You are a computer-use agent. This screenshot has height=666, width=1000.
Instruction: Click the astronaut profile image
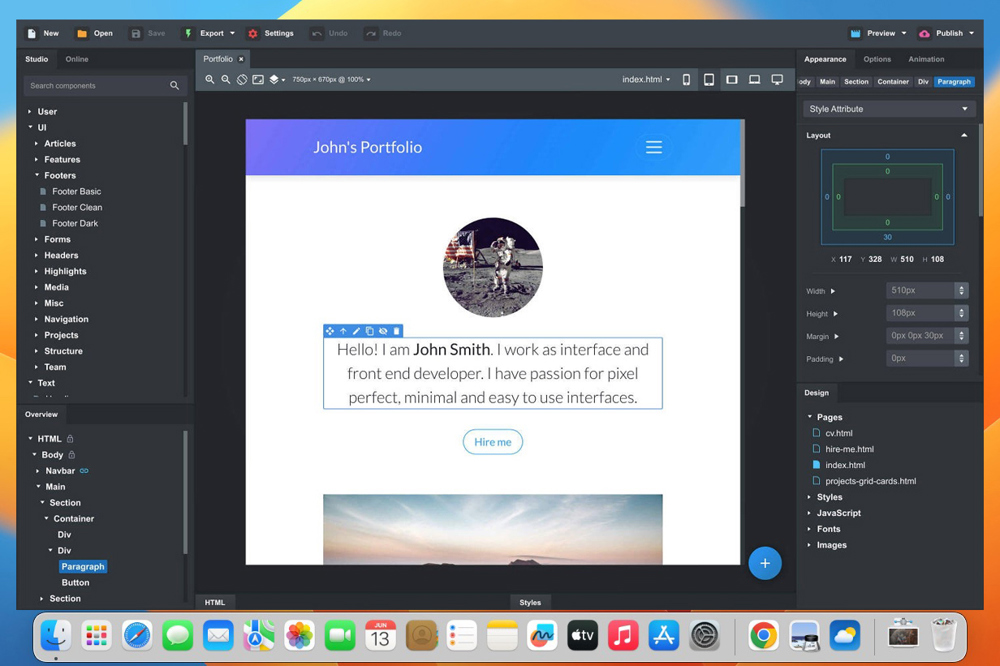coord(492,267)
